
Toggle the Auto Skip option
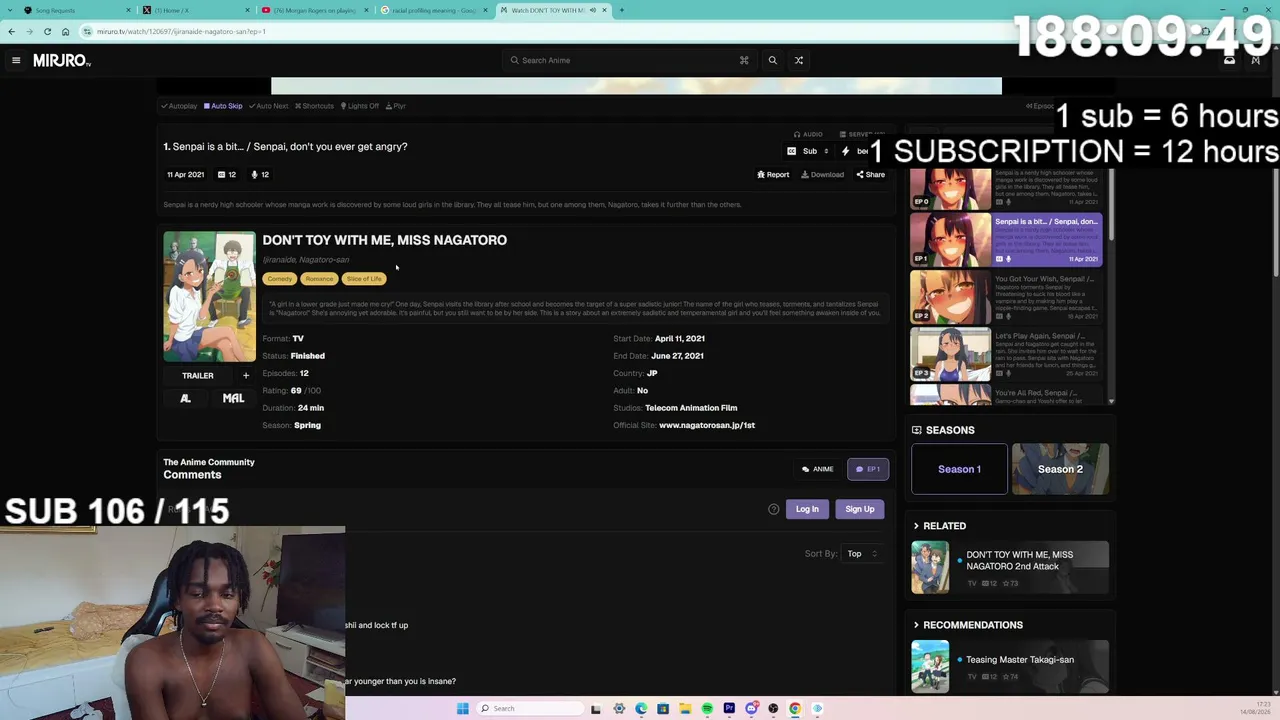click(223, 106)
